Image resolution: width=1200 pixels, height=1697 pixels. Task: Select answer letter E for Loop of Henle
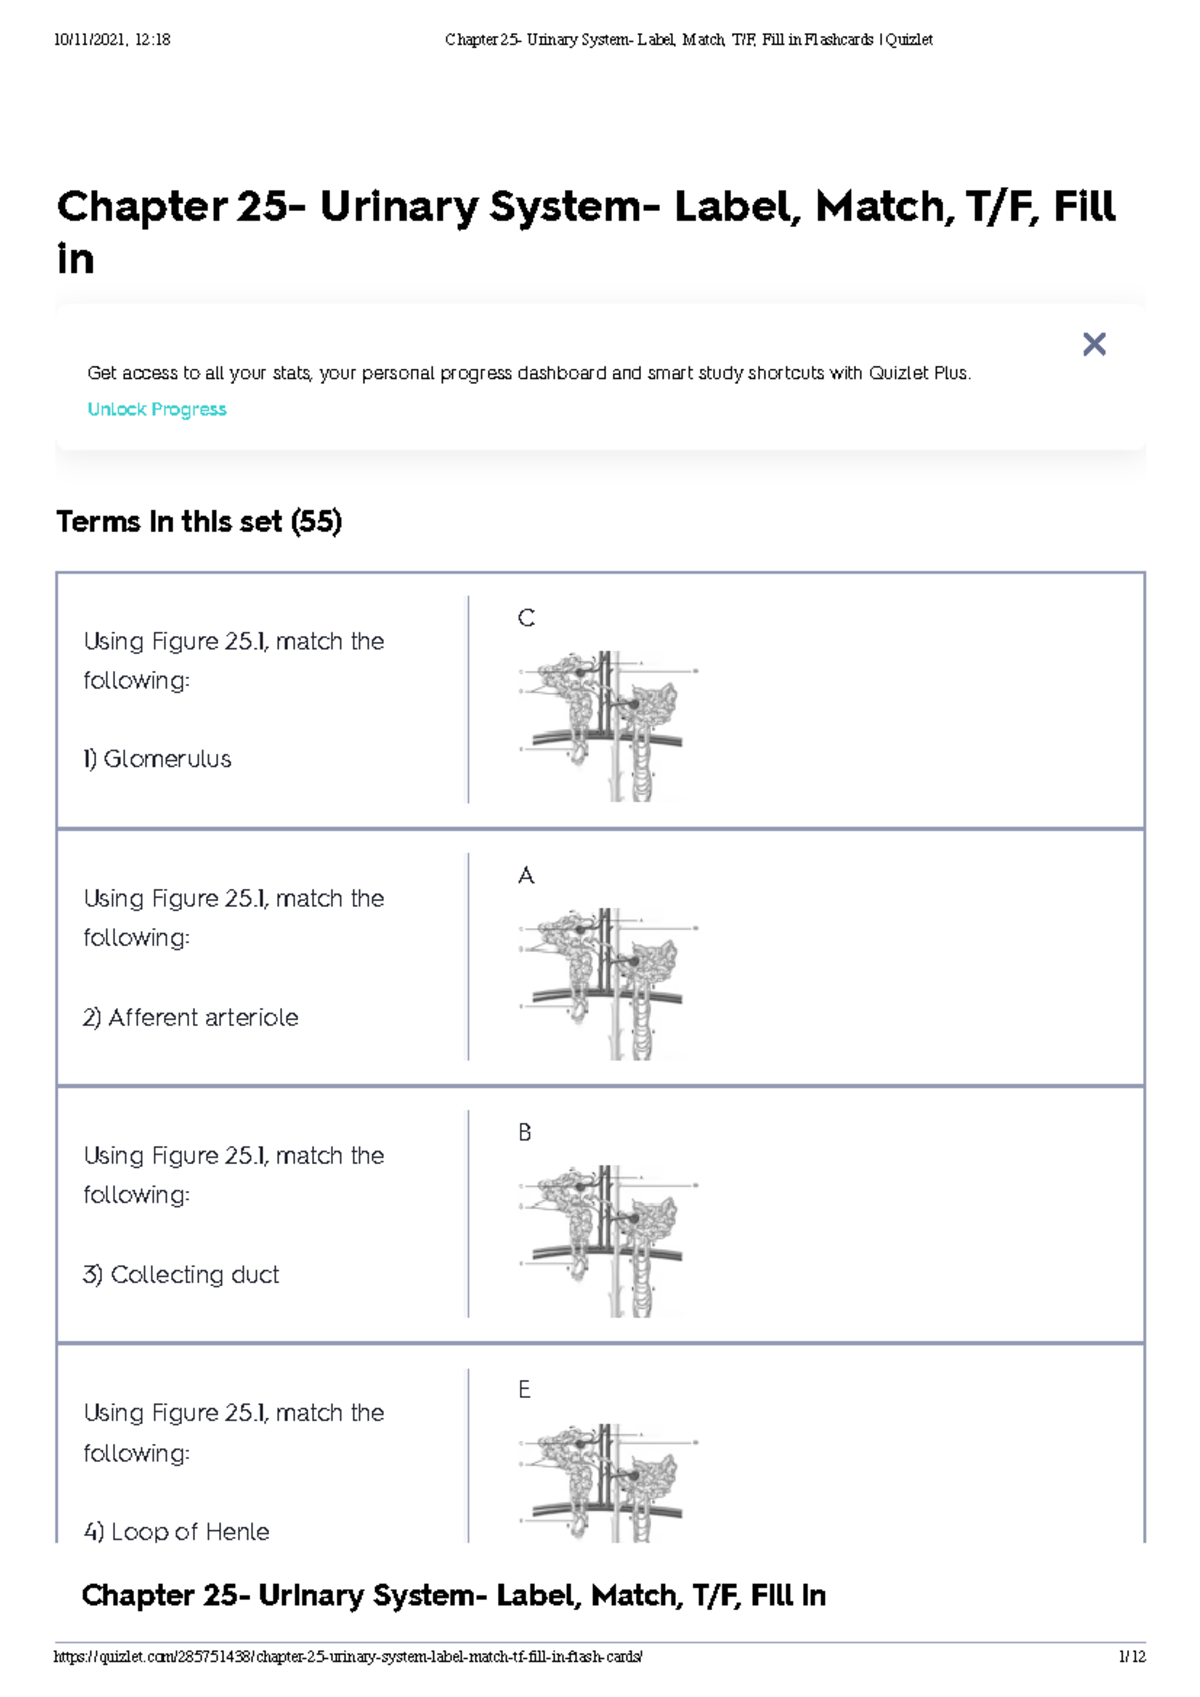[x=524, y=1389]
